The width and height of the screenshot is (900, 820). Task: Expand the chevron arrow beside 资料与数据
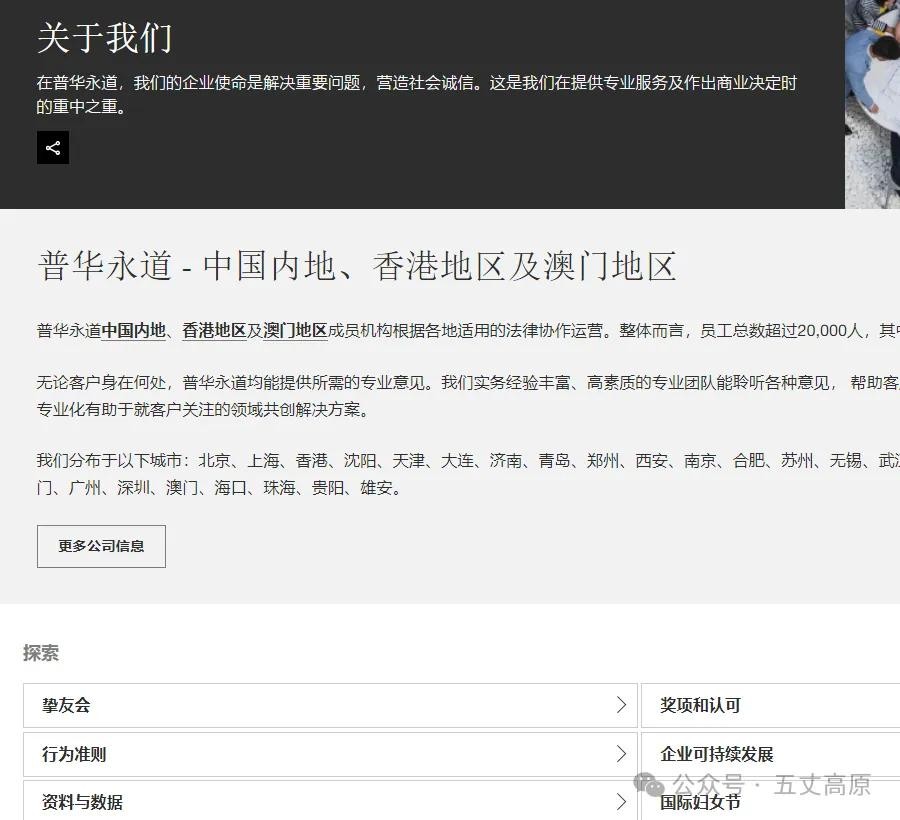[621, 802]
